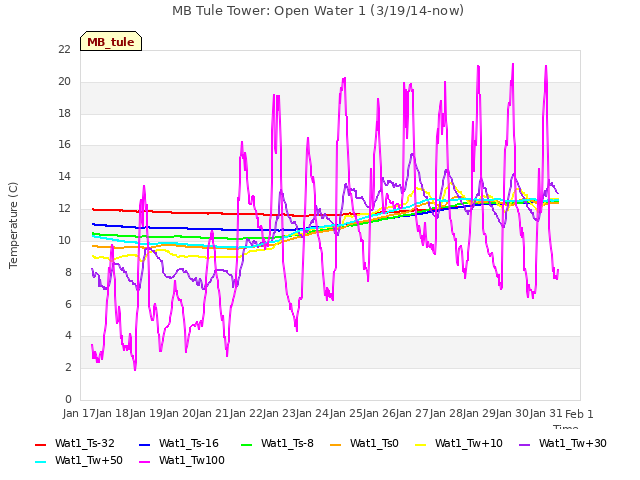Click the Jan 26 x-axis tick label
Viewport: 640px width, 480px height.
pyautogui.click(x=380, y=413)
